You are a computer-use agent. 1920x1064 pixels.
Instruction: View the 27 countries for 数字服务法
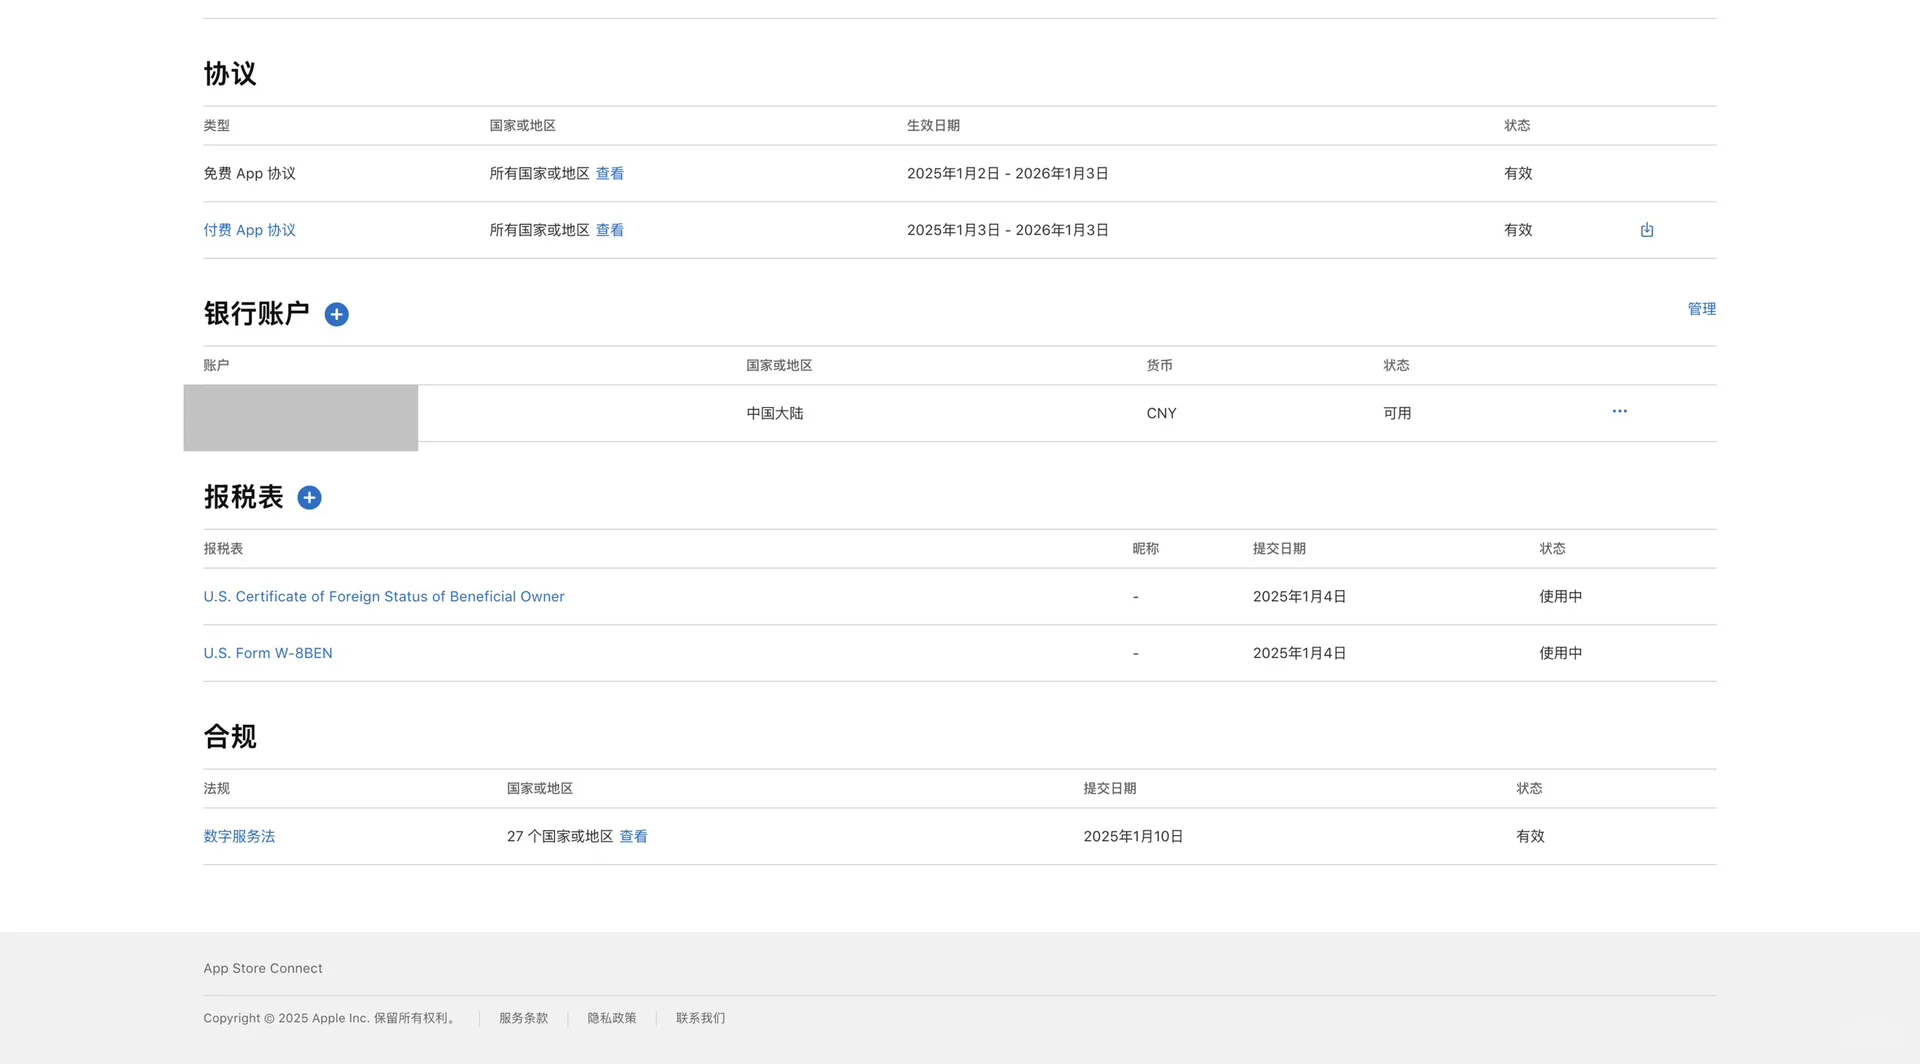click(633, 836)
